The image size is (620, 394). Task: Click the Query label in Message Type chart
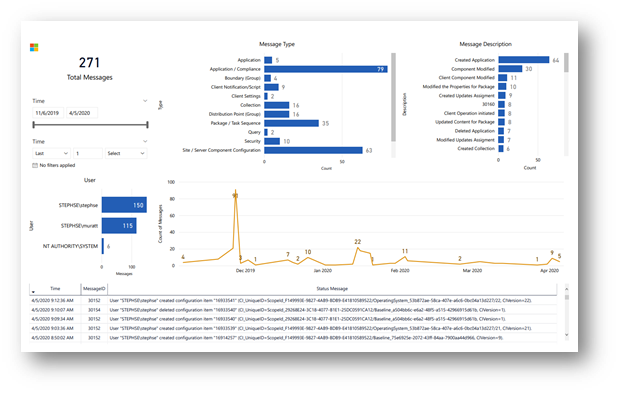(x=254, y=132)
